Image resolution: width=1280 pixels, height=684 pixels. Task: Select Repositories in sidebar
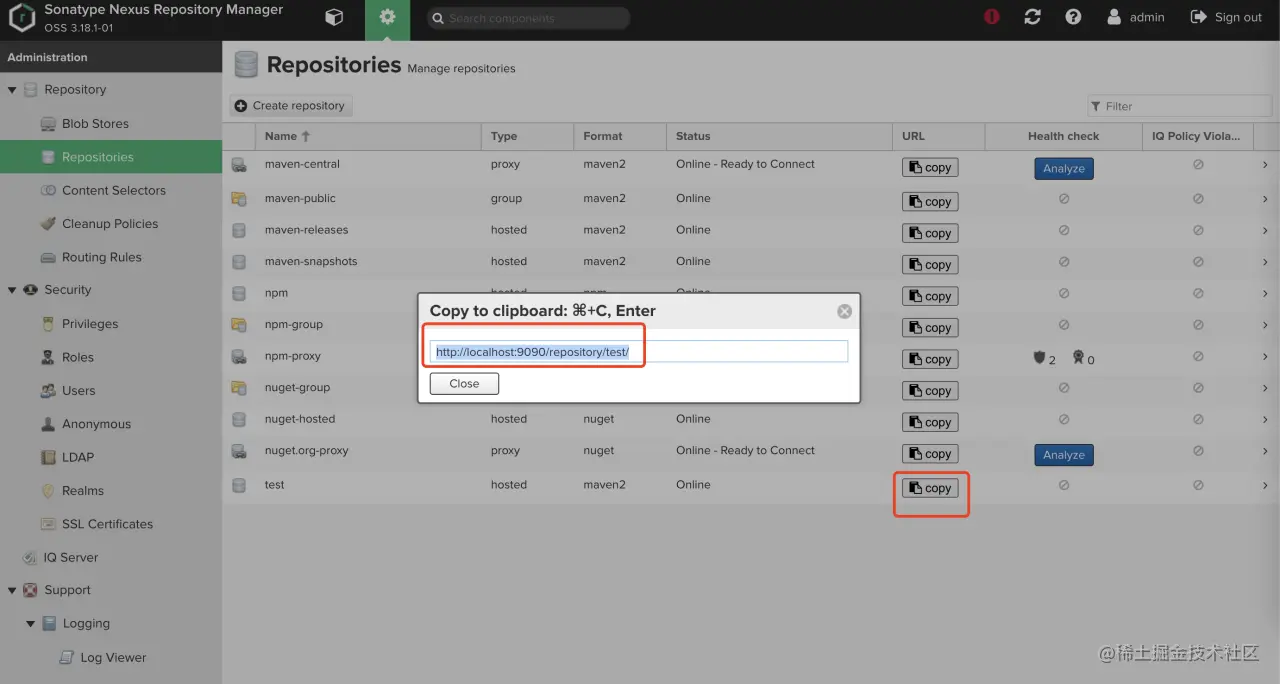coord(97,157)
